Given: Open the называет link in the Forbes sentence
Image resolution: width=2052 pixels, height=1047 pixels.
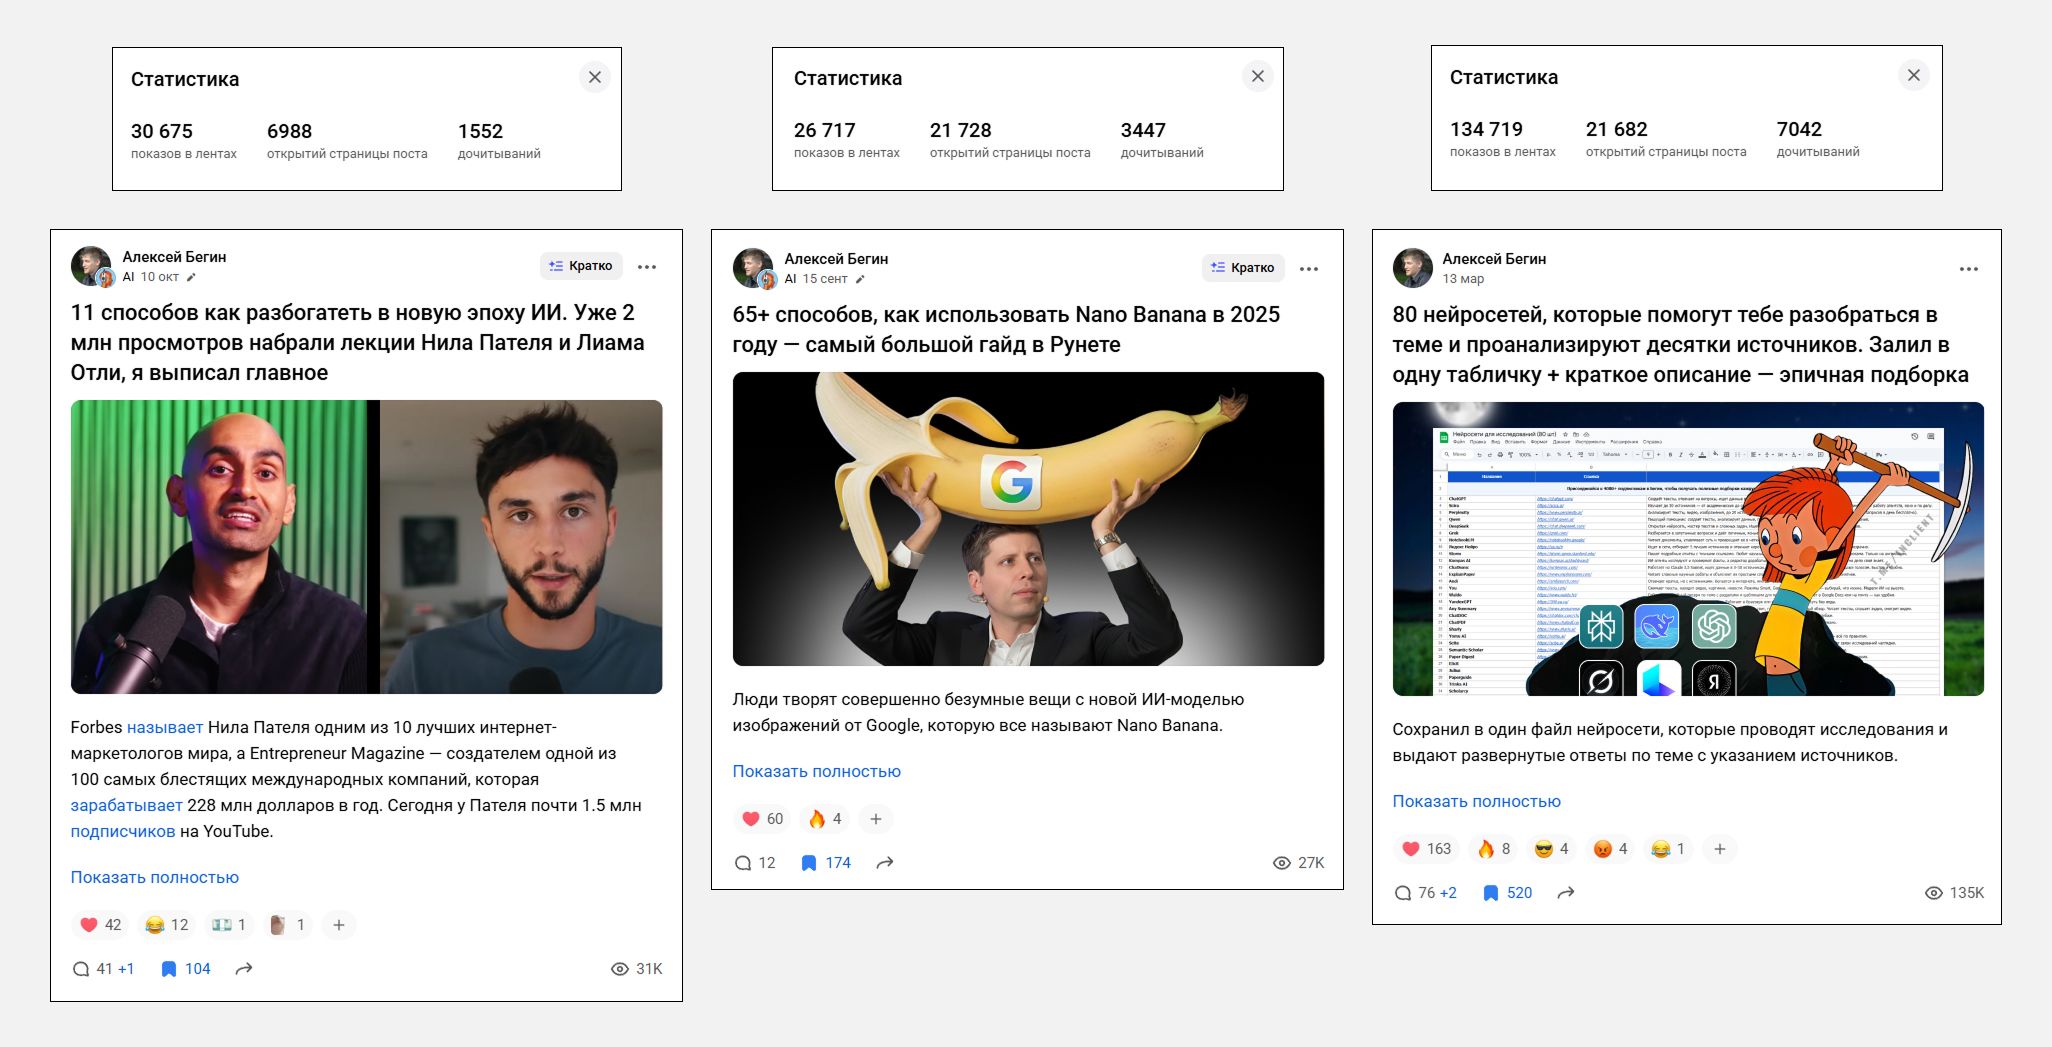Looking at the screenshot, I should pyautogui.click(x=164, y=727).
